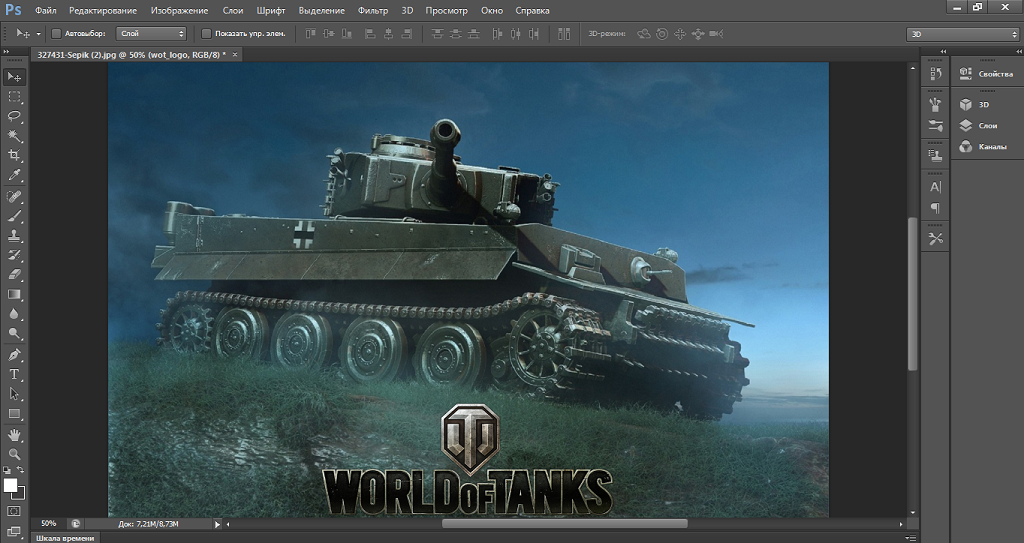Activate the 3D slide mode

pyautogui.click(x=697, y=33)
